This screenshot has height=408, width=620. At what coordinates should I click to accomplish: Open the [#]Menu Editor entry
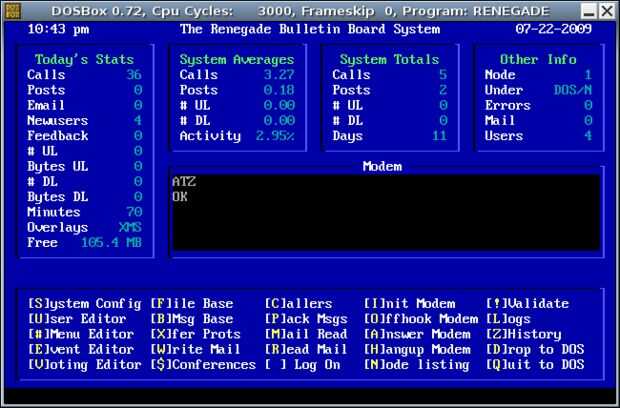(81, 334)
